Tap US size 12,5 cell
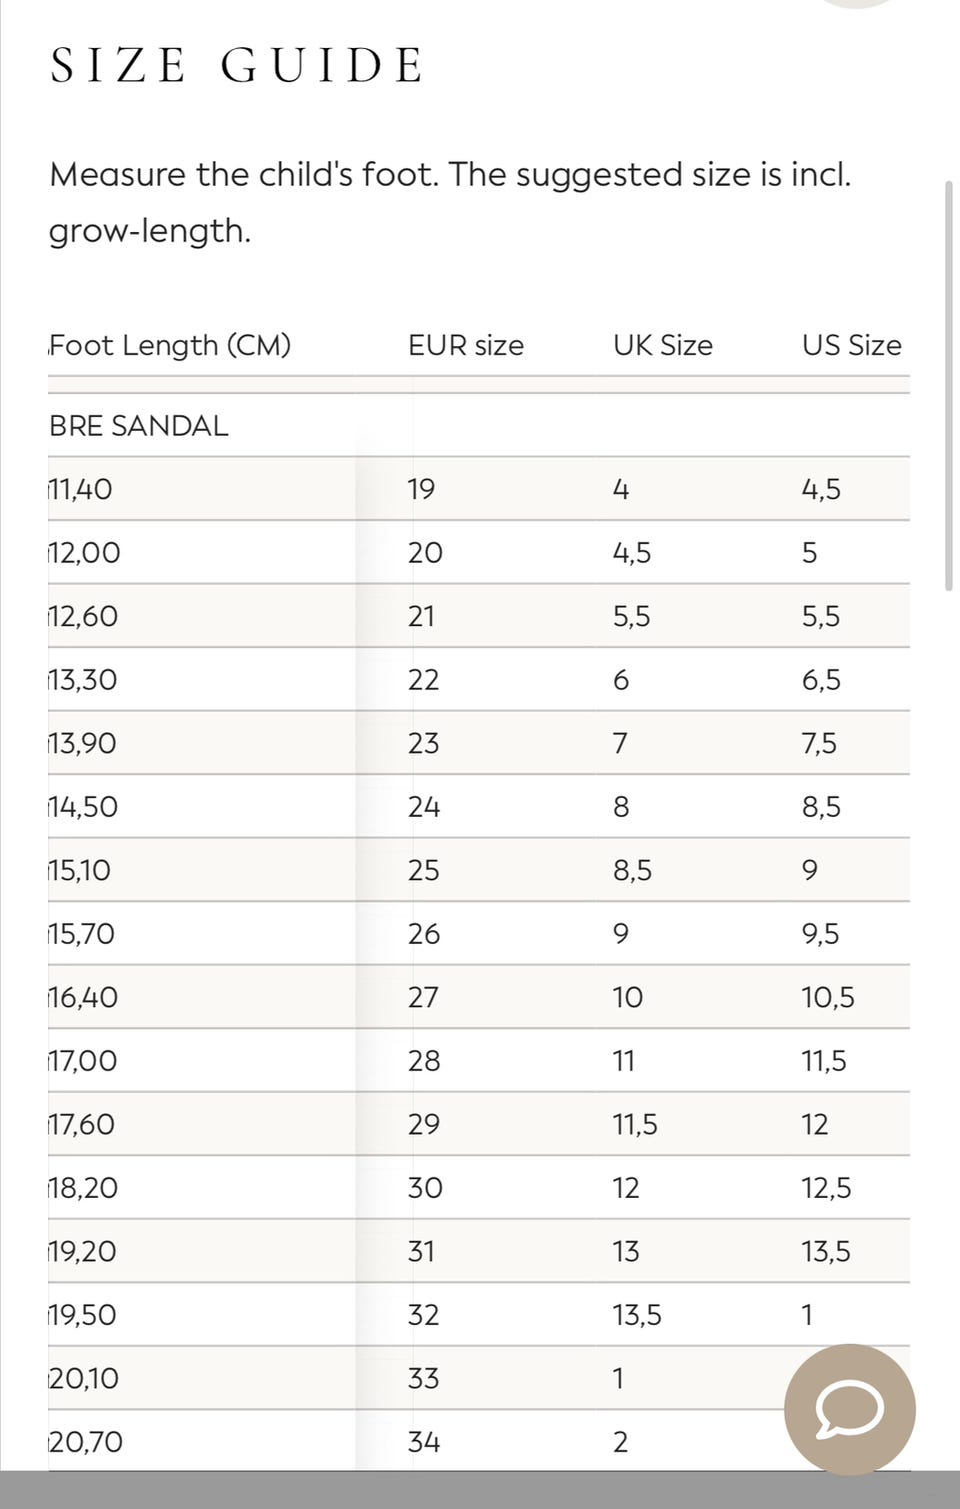The height and width of the screenshot is (1509, 960). tap(826, 1188)
